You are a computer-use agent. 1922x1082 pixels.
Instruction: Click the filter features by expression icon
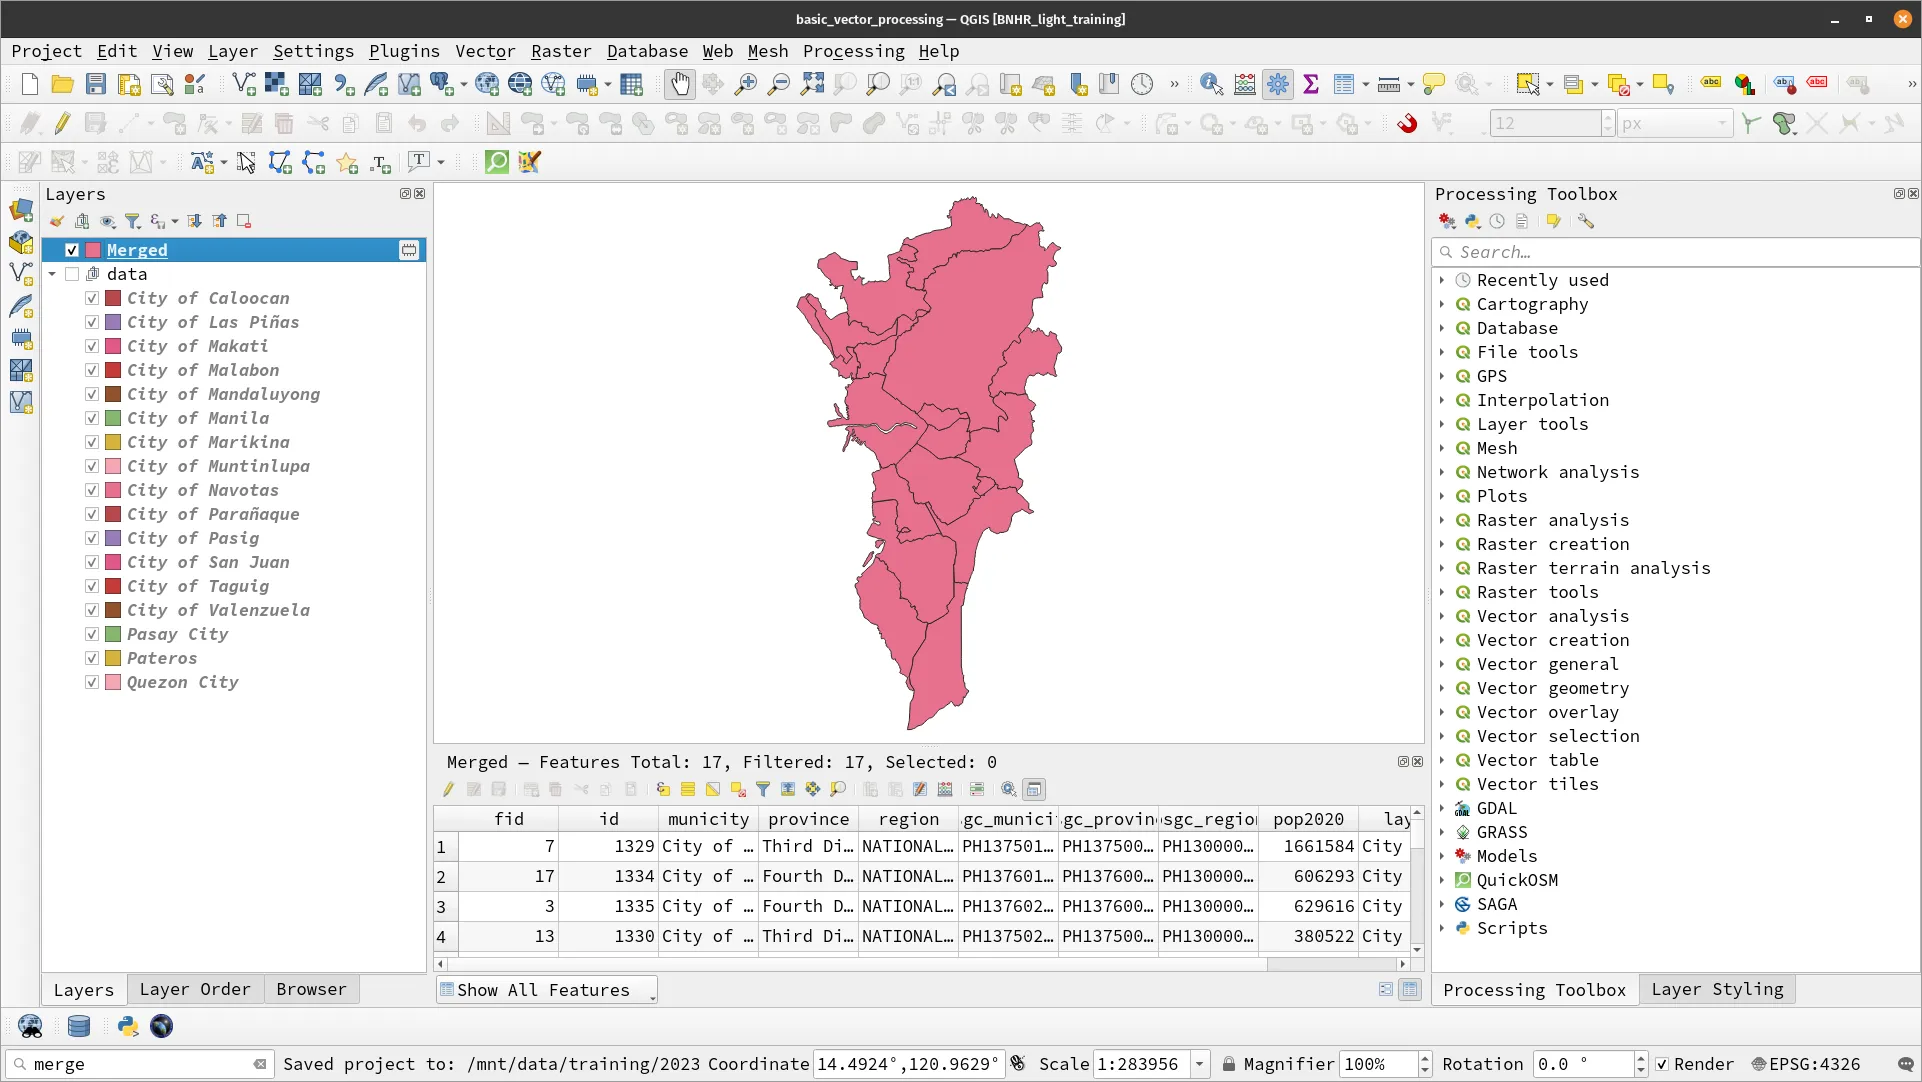(x=763, y=789)
